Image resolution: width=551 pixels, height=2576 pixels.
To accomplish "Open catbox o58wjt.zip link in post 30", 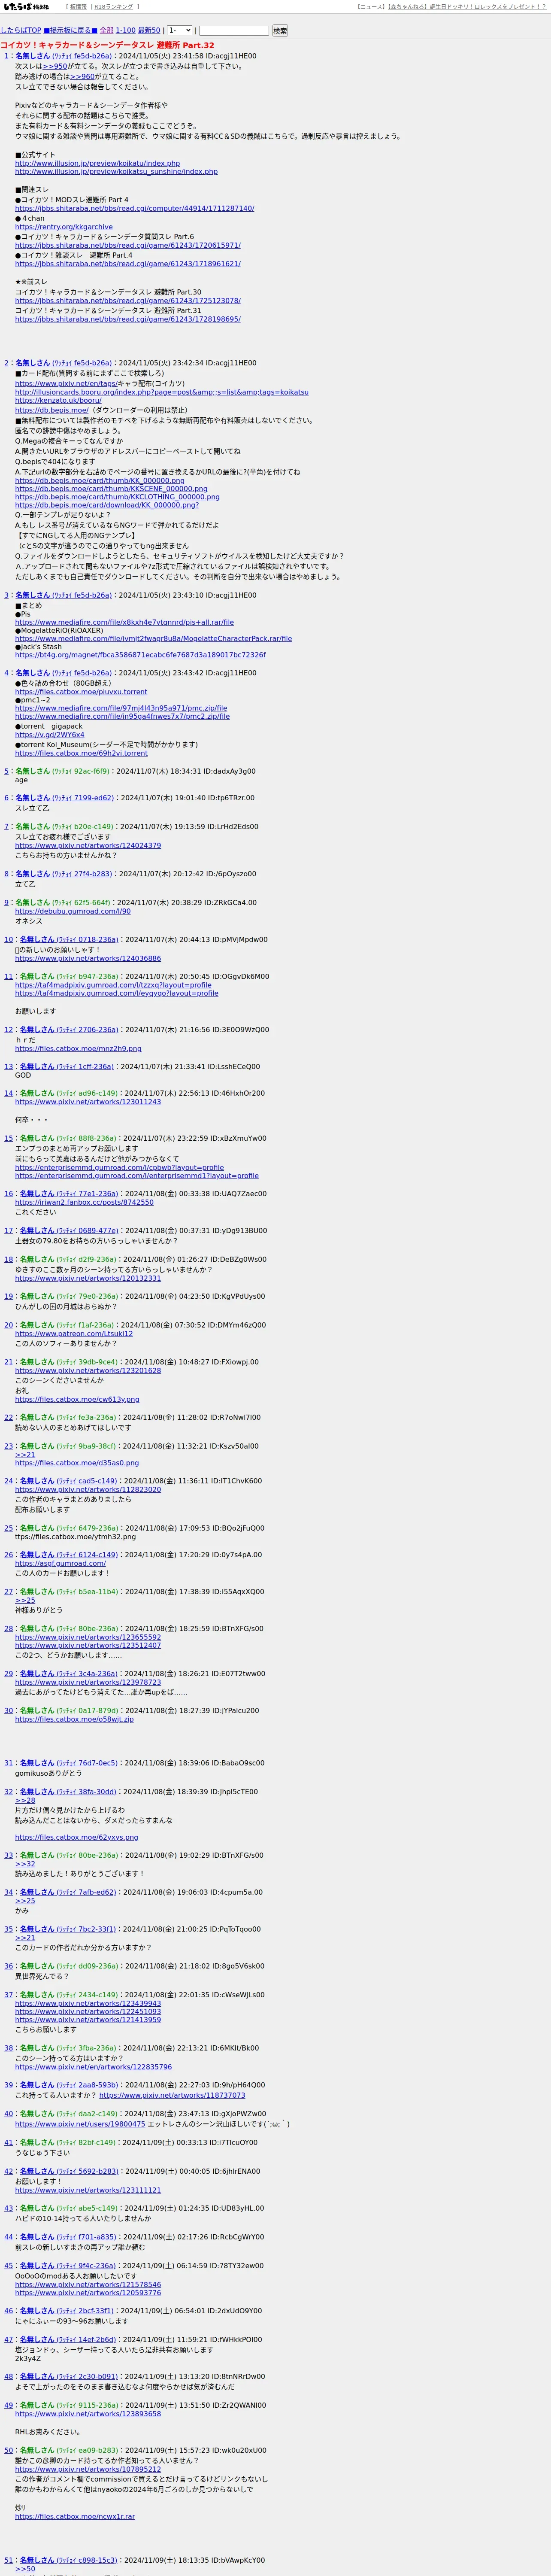I will tap(74, 1719).
